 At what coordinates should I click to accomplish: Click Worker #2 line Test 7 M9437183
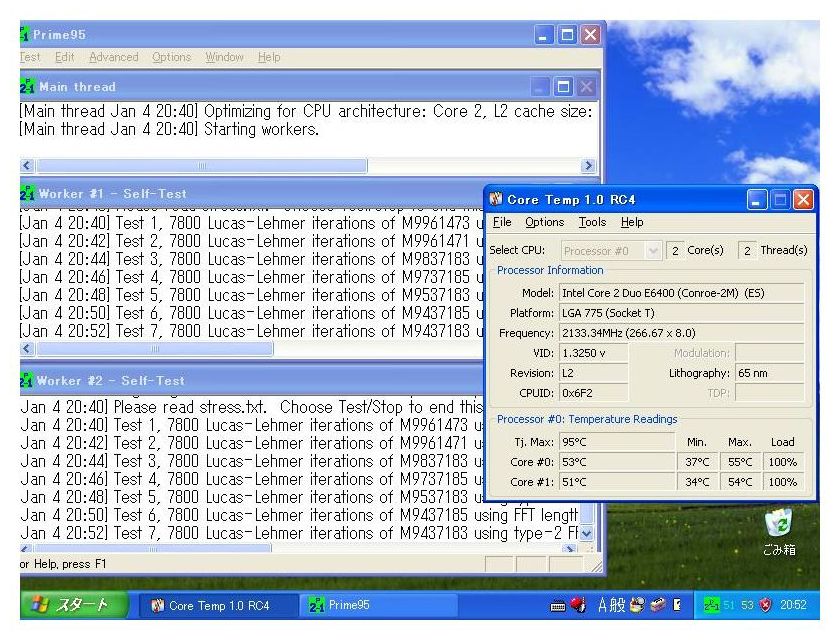click(300, 533)
